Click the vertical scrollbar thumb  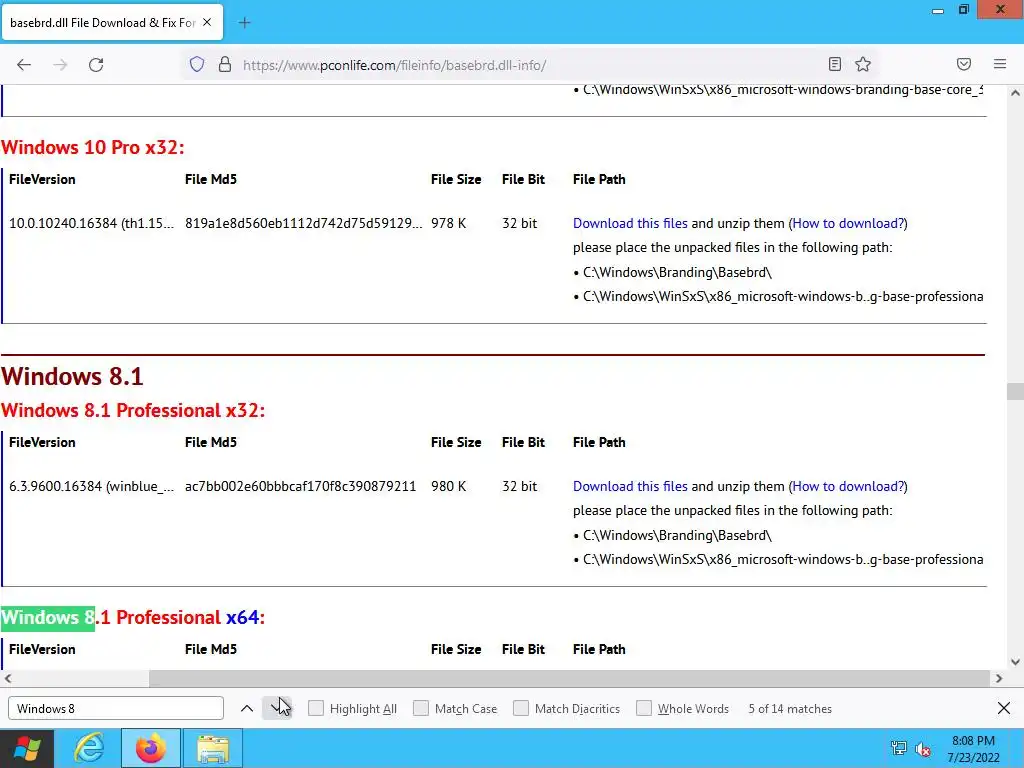(x=1015, y=391)
